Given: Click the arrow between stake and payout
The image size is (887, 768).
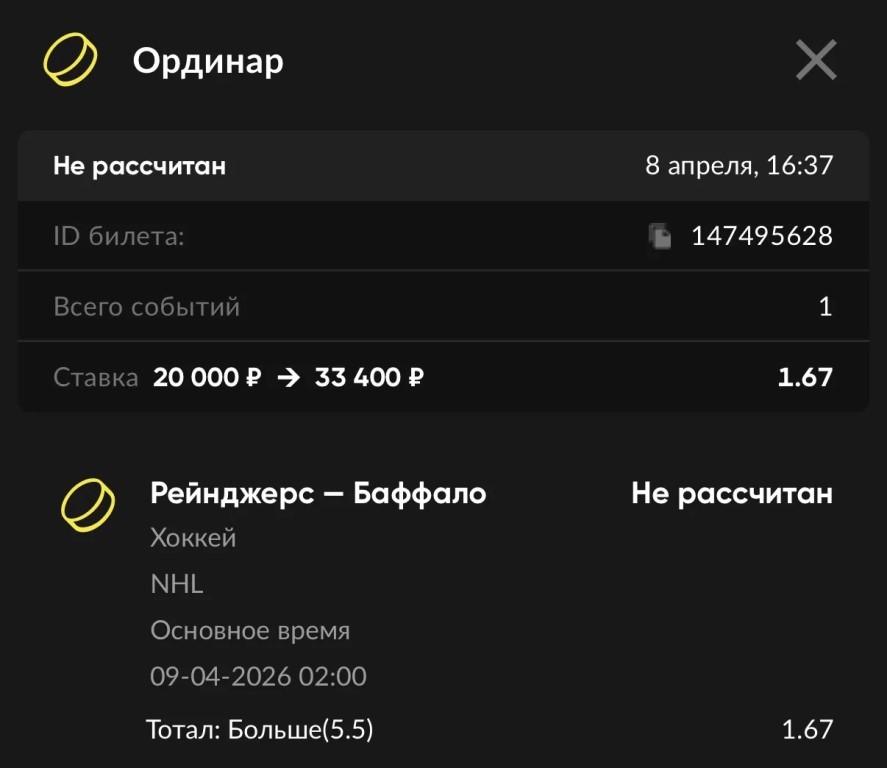Looking at the screenshot, I should (288, 377).
